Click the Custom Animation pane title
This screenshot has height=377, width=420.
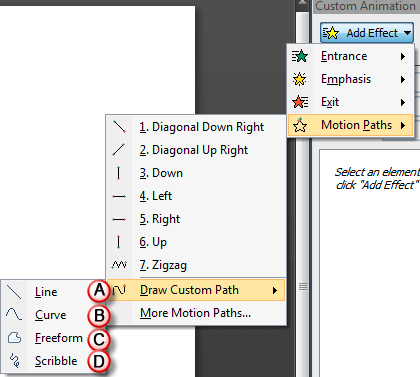[365, 6]
